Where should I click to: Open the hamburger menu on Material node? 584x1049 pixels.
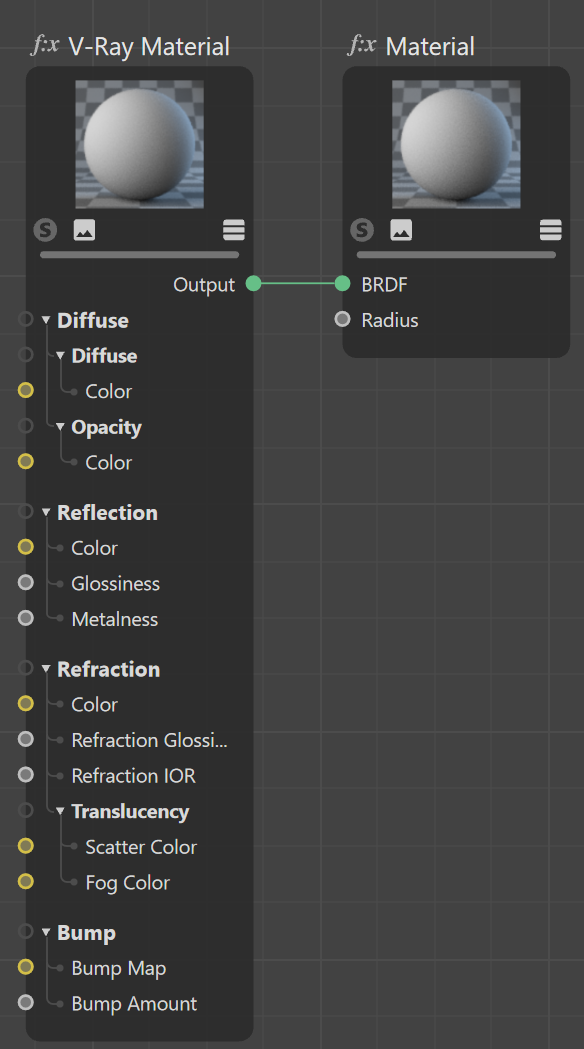pyautogui.click(x=551, y=230)
